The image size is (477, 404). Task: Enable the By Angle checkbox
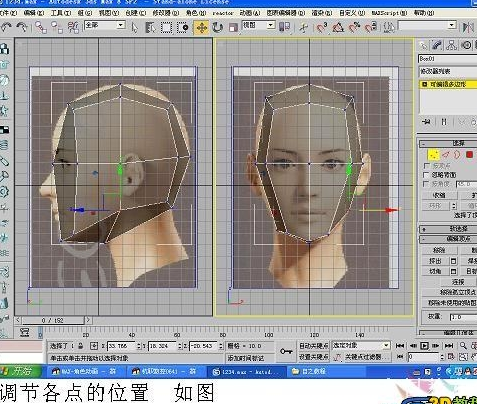click(x=426, y=184)
